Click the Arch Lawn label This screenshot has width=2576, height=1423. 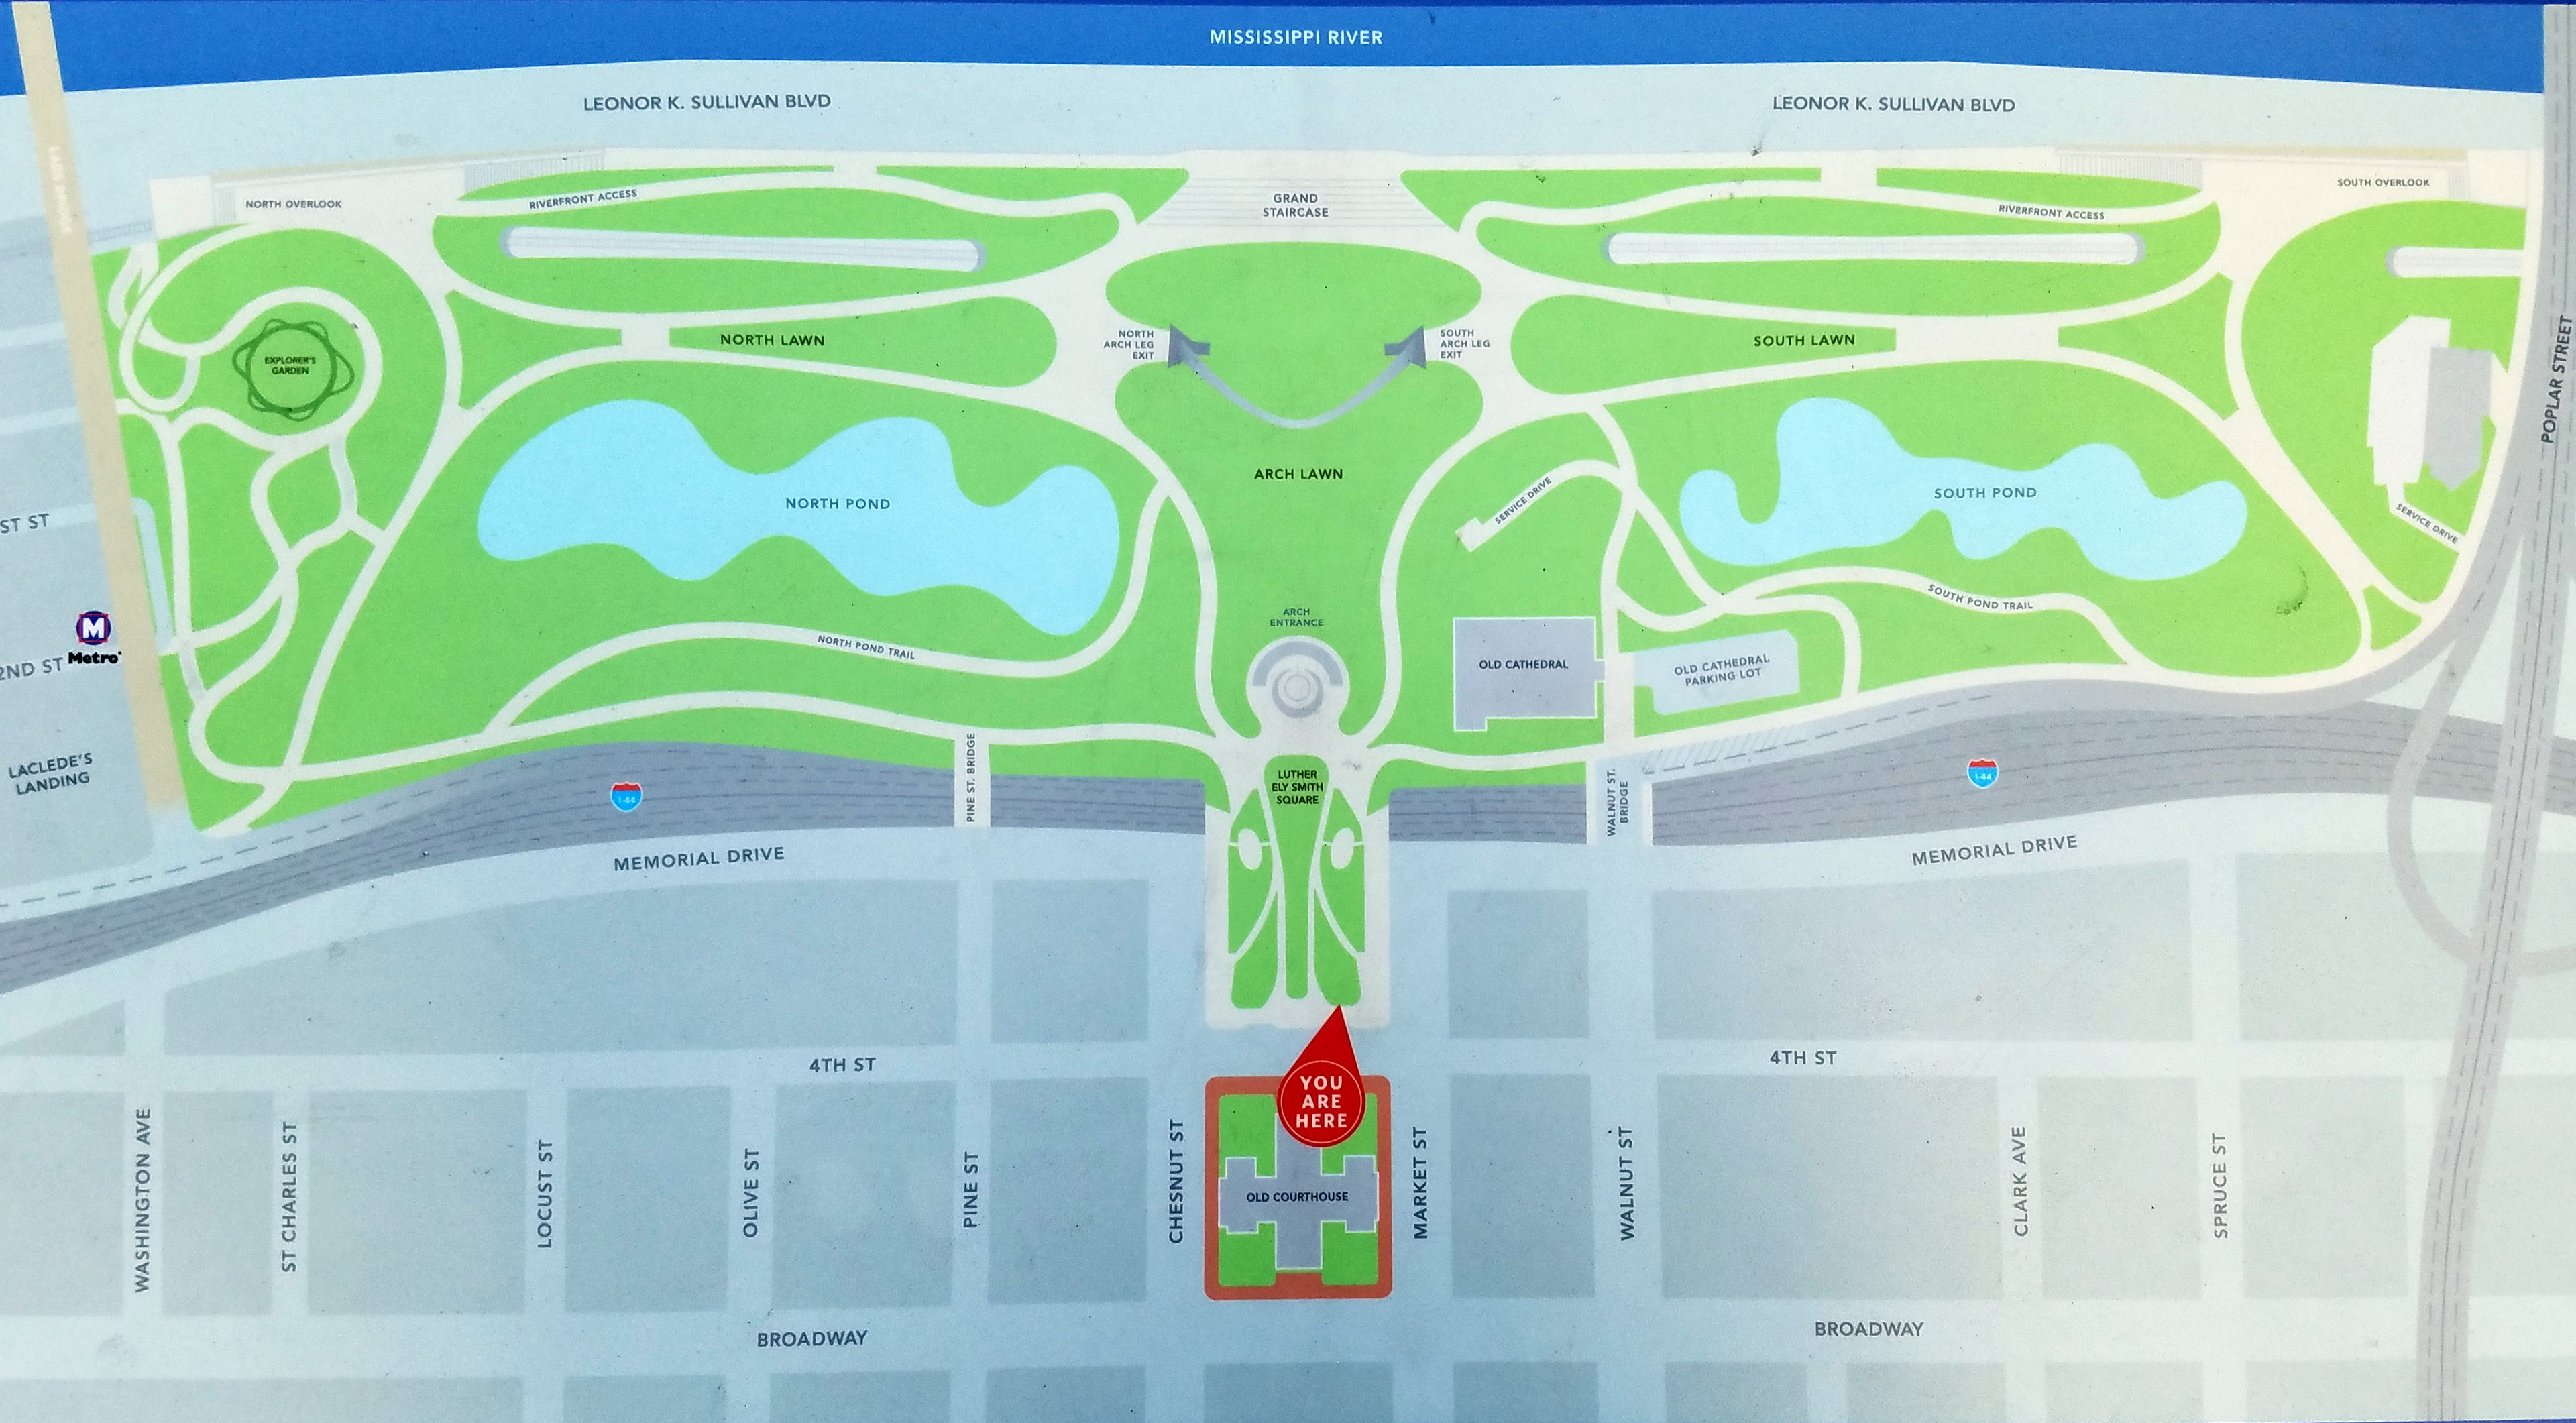1298,474
